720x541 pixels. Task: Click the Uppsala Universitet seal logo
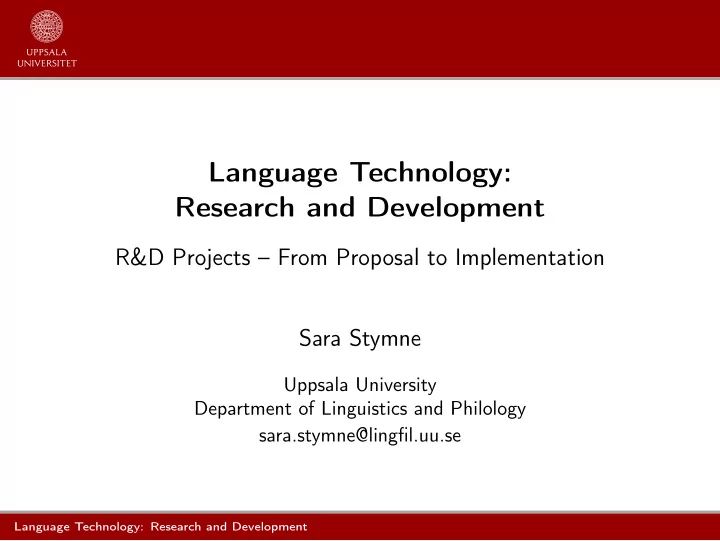click(46, 27)
